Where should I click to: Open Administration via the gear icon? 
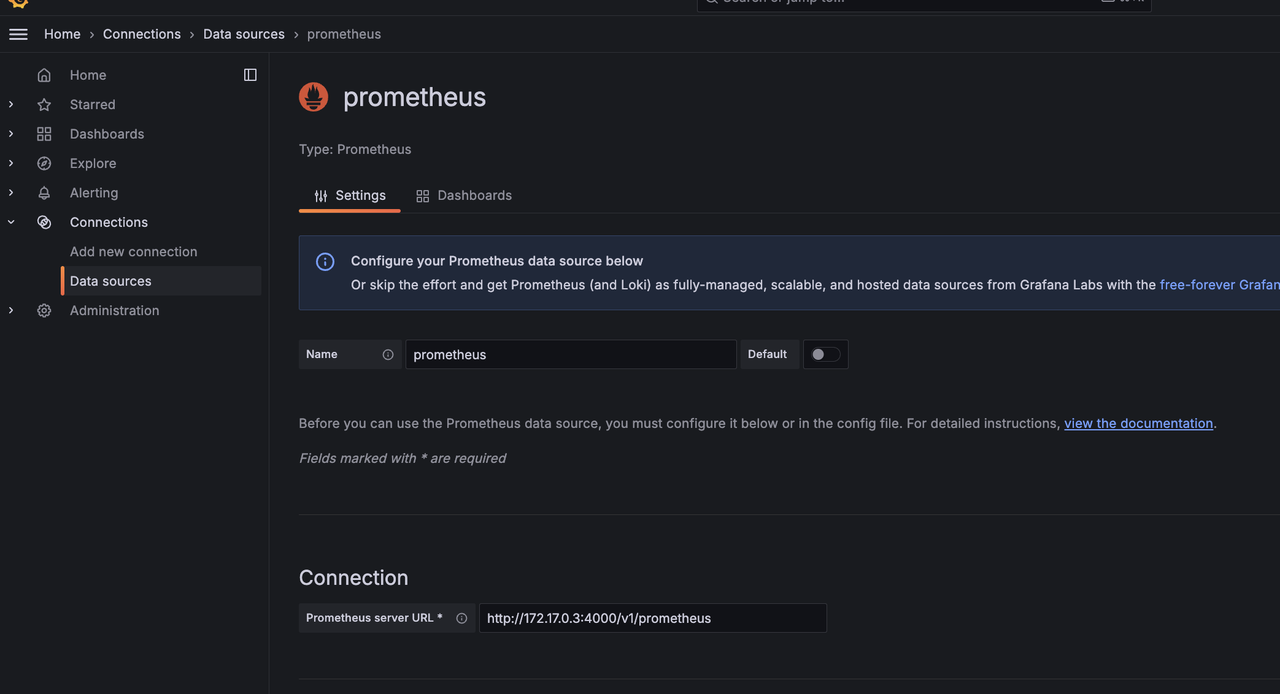[44, 310]
